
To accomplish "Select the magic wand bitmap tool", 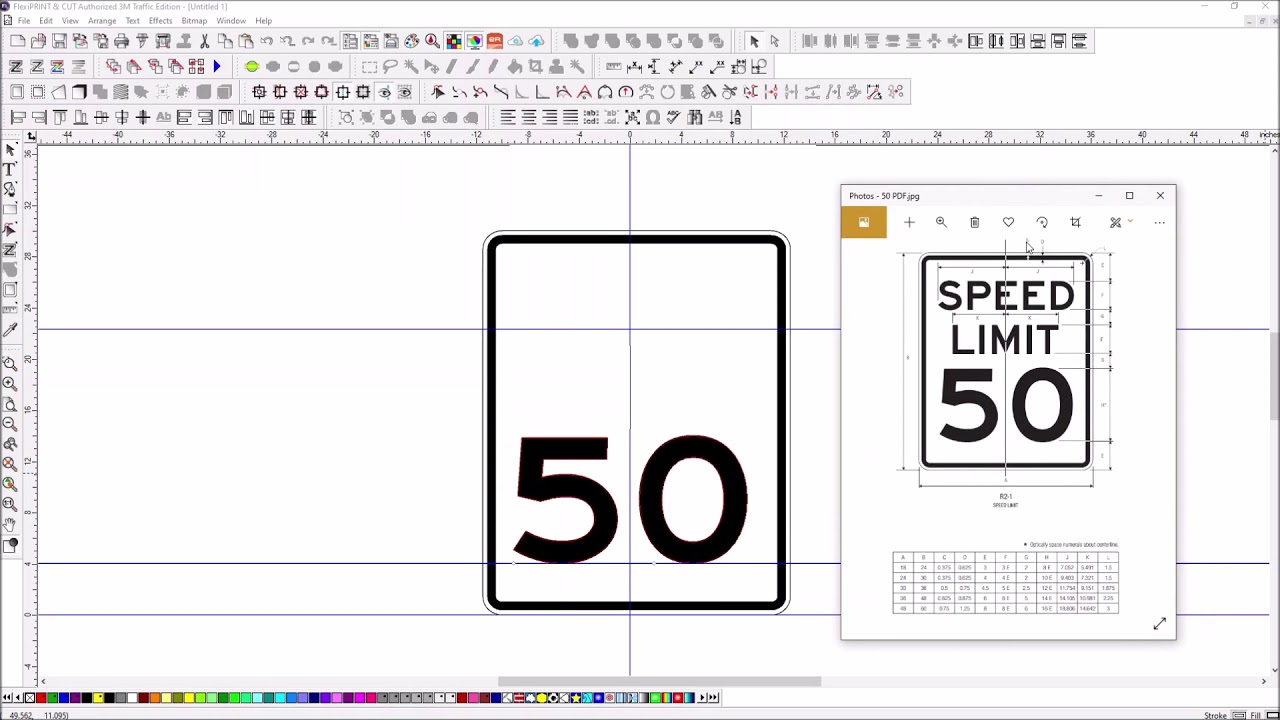I will (x=411, y=66).
